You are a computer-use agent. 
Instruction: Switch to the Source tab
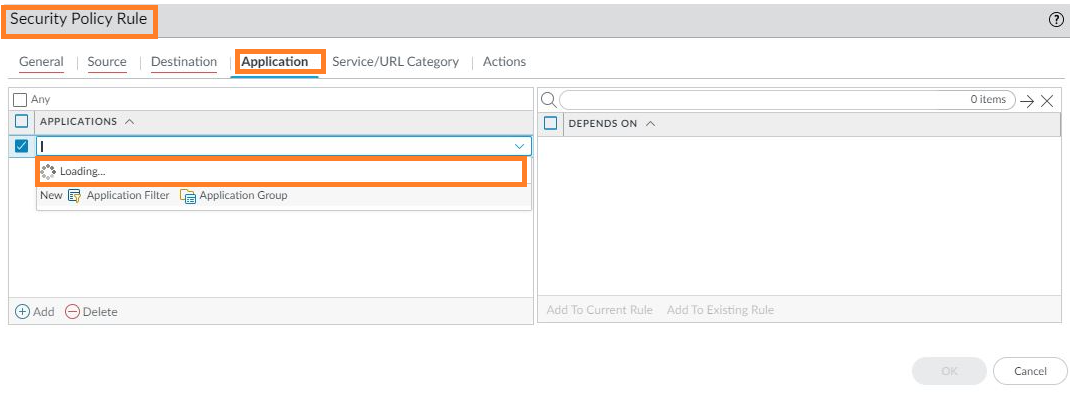point(107,62)
